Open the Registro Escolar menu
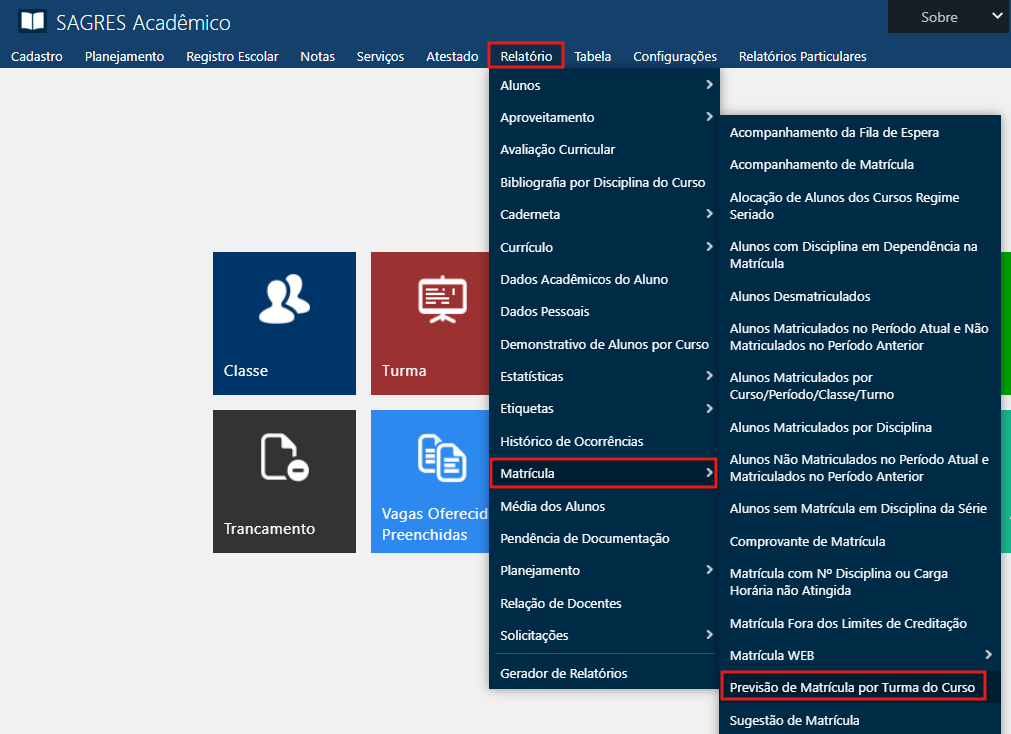This screenshot has height=734, width=1011. coord(232,56)
